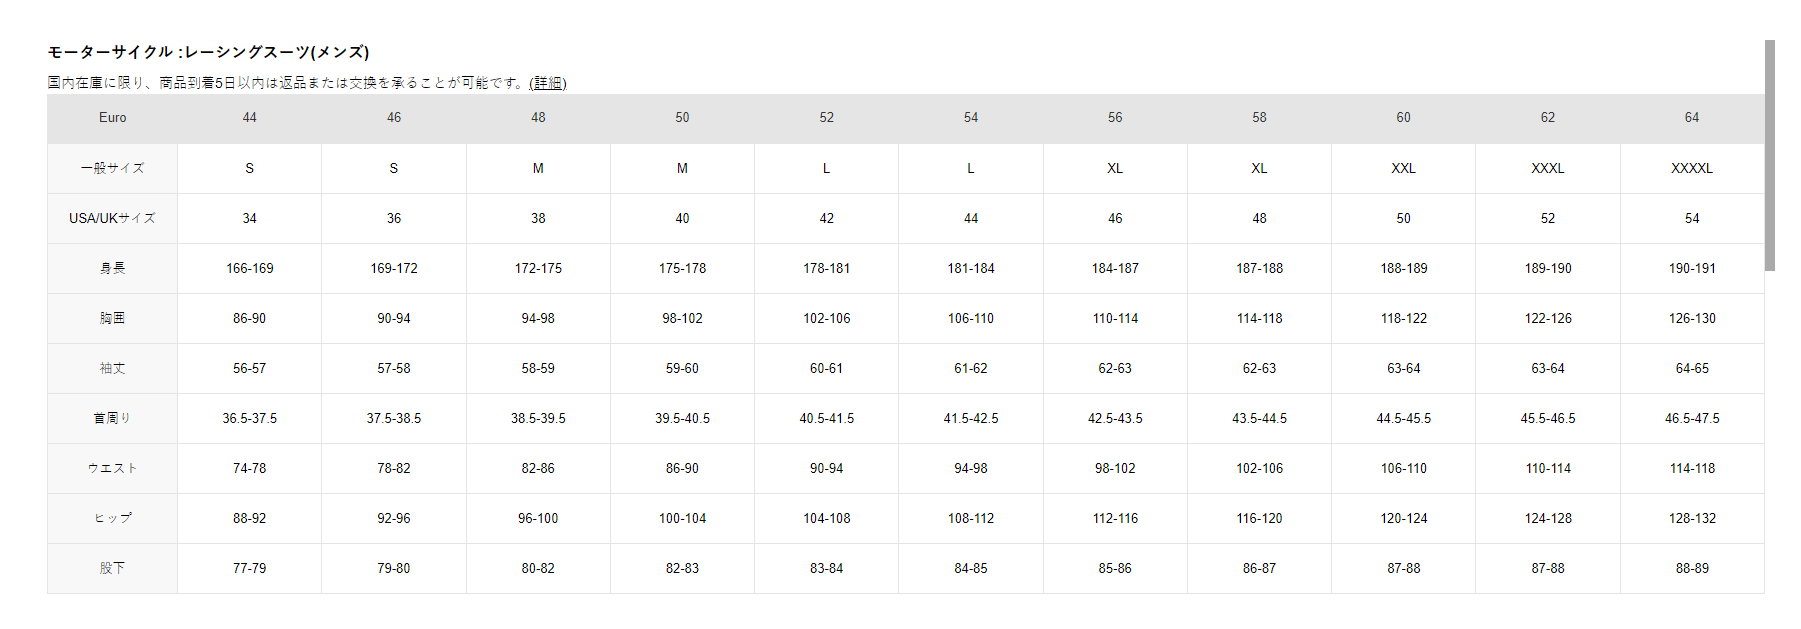Click the ウエスト row label
This screenshot has width=1801, height=629.
pyautogui.click(x=112, y=468)
